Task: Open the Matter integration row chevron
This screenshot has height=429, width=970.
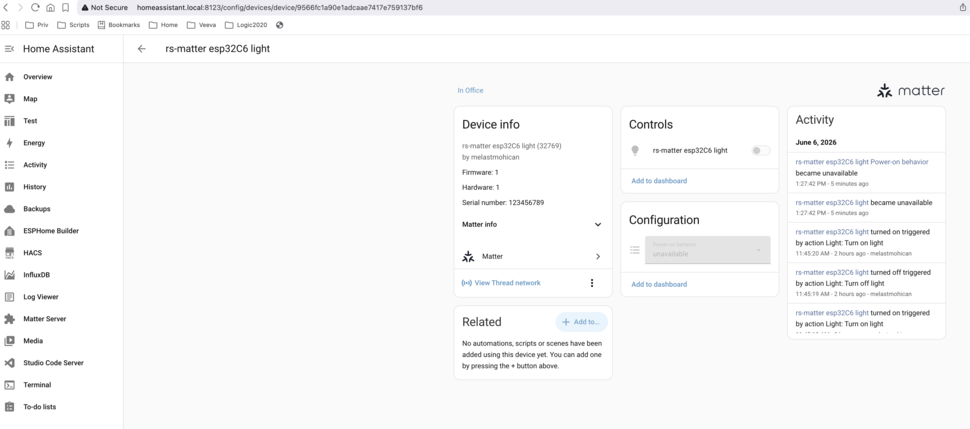Action: point(598,256)
